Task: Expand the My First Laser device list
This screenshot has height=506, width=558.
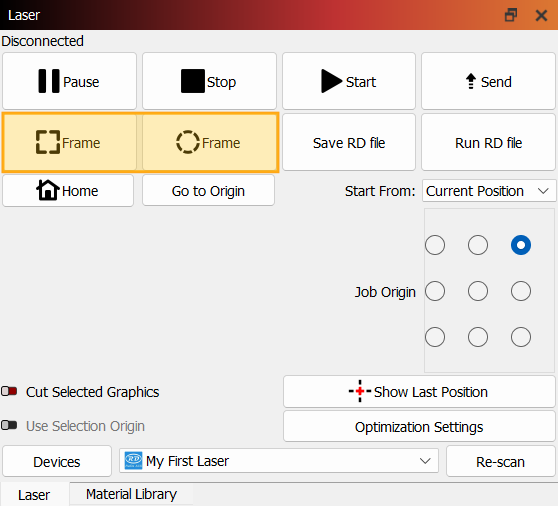Action: (279, 461)
